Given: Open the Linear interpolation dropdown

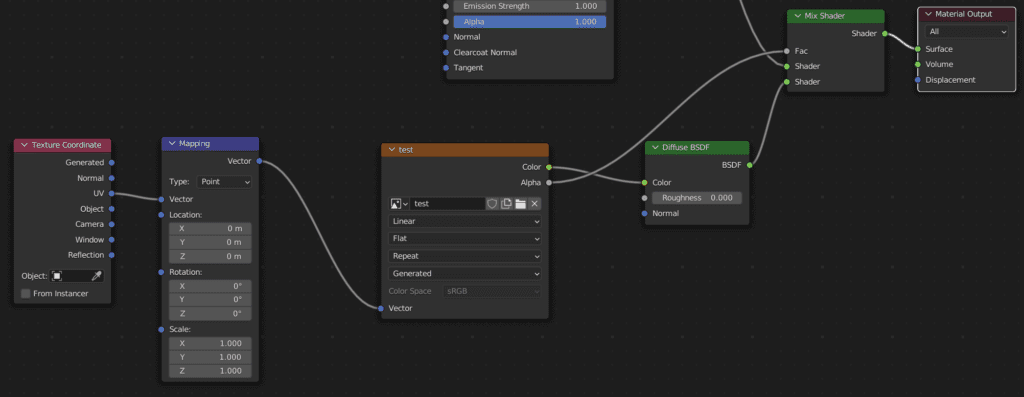Looking at the screenshot, I should click(x=465, y=221).
